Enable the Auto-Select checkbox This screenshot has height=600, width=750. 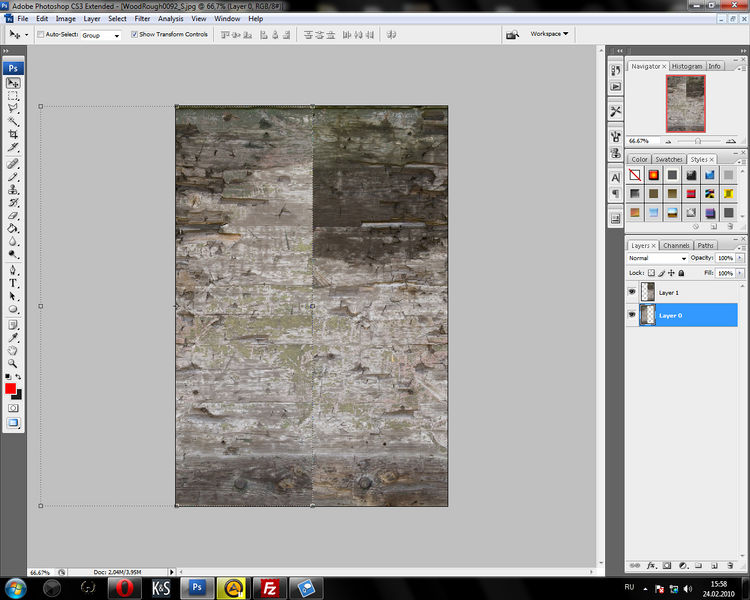(41, 34)
